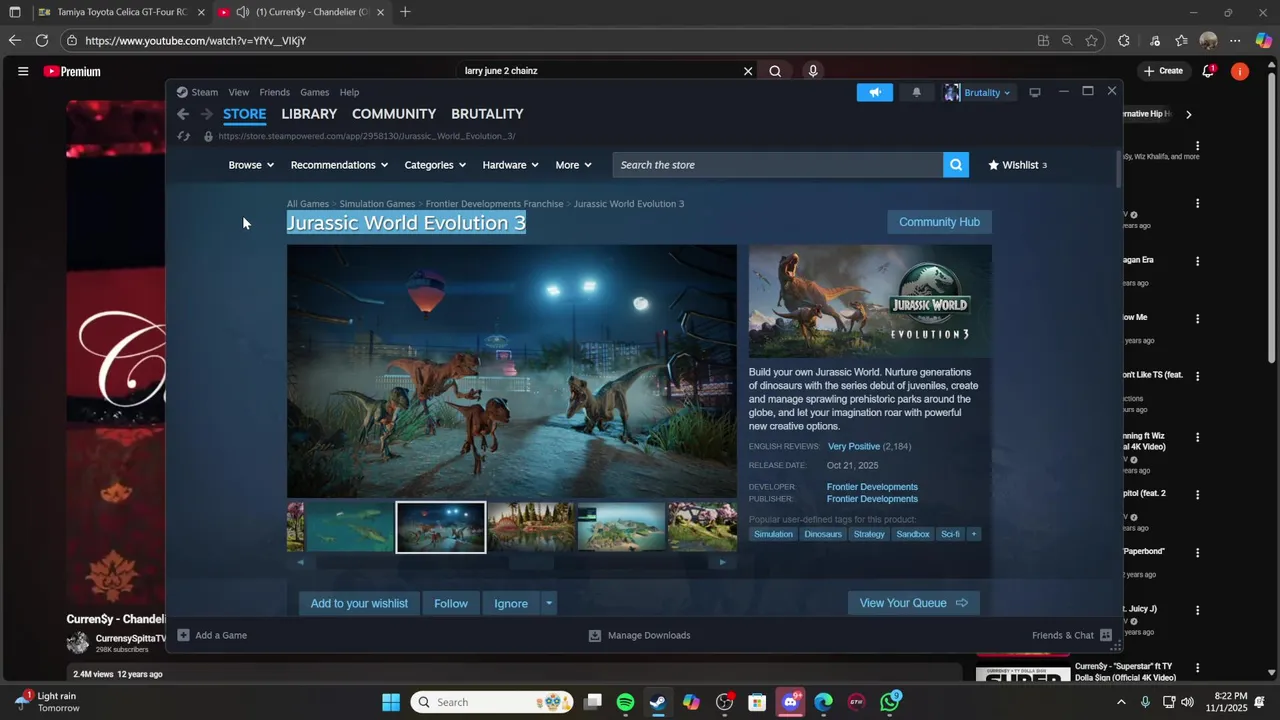
Task: Switch Steam to Big Picture mode
Action: click(1035, 92)
